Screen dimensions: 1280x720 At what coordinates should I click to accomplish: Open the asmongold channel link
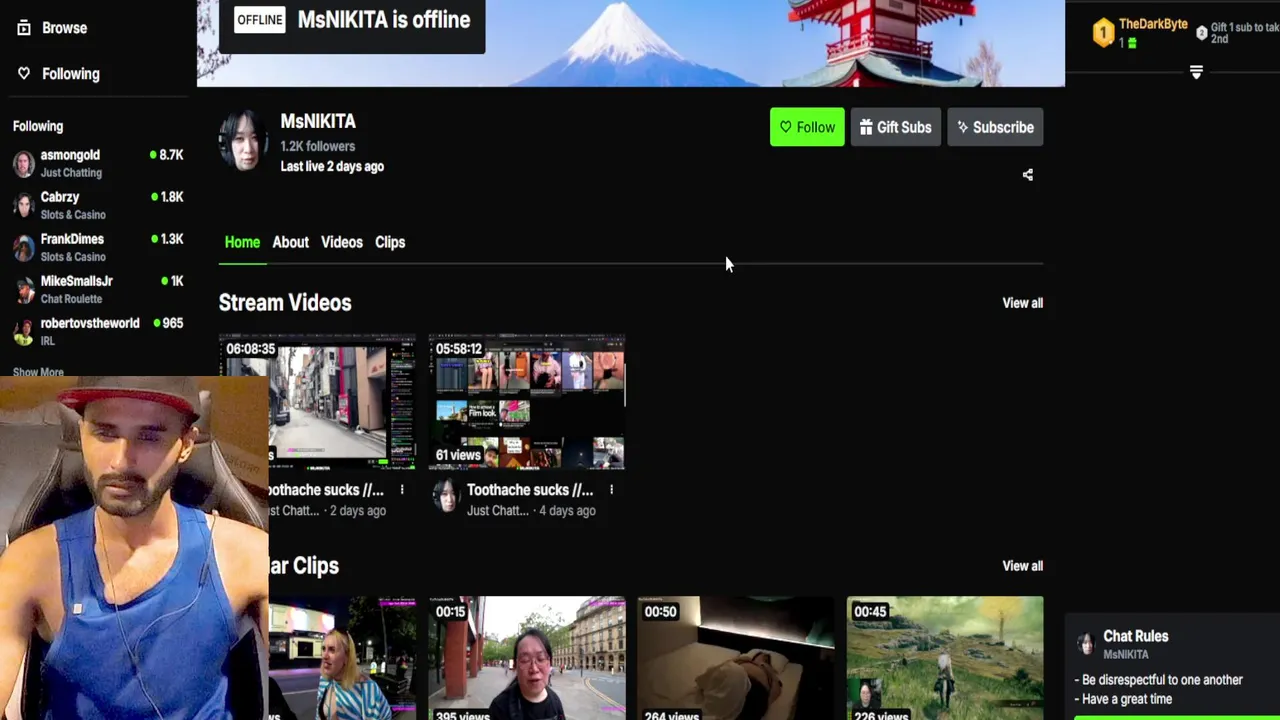pyautogui.click(x=70, y=155)
